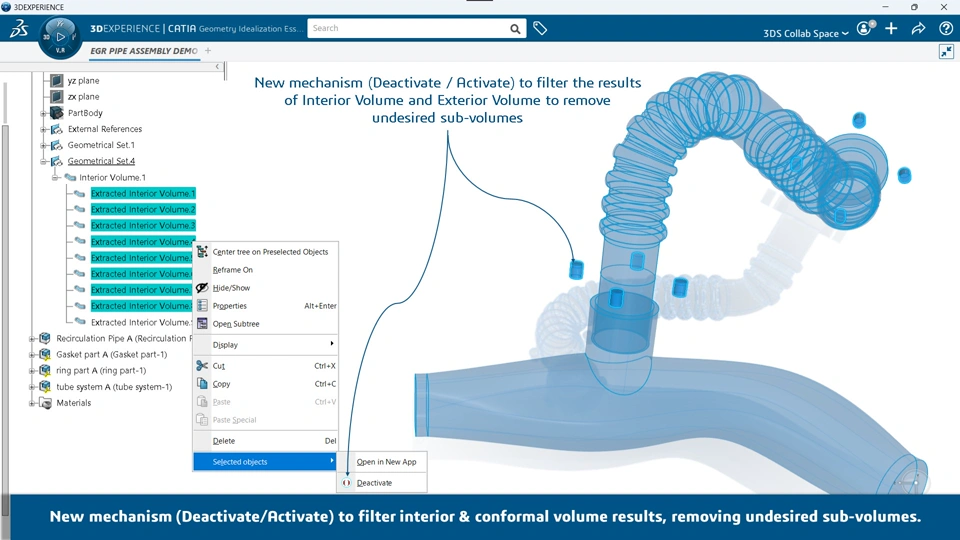Open the user profile icon
960x540 pixels.
864,28
